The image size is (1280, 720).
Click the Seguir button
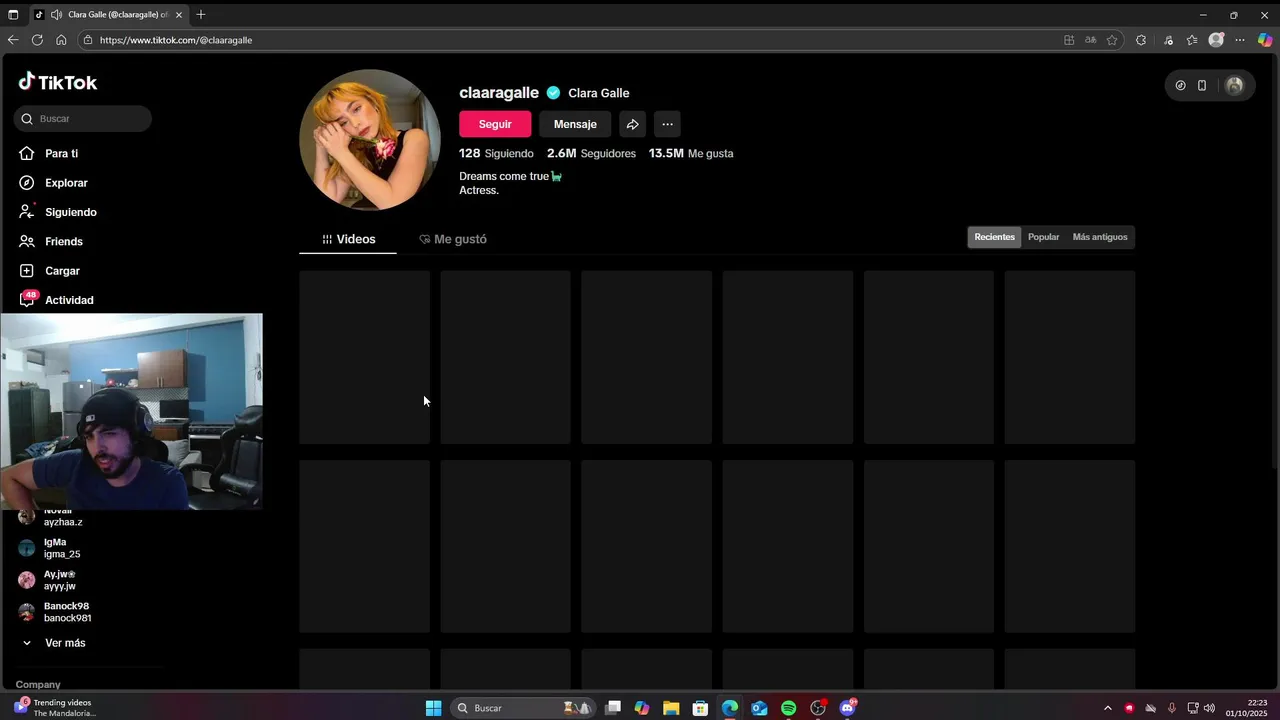(x=495, y=124)
